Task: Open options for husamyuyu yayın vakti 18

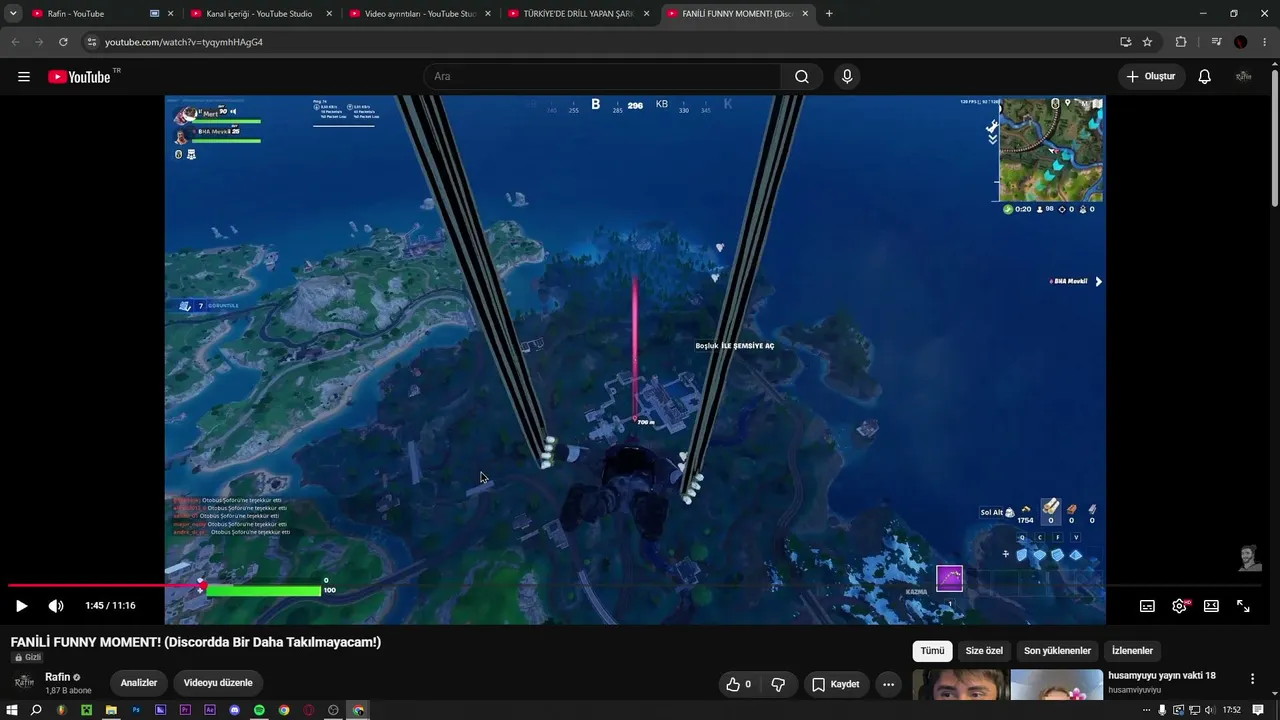Action: click(1252, 679)
